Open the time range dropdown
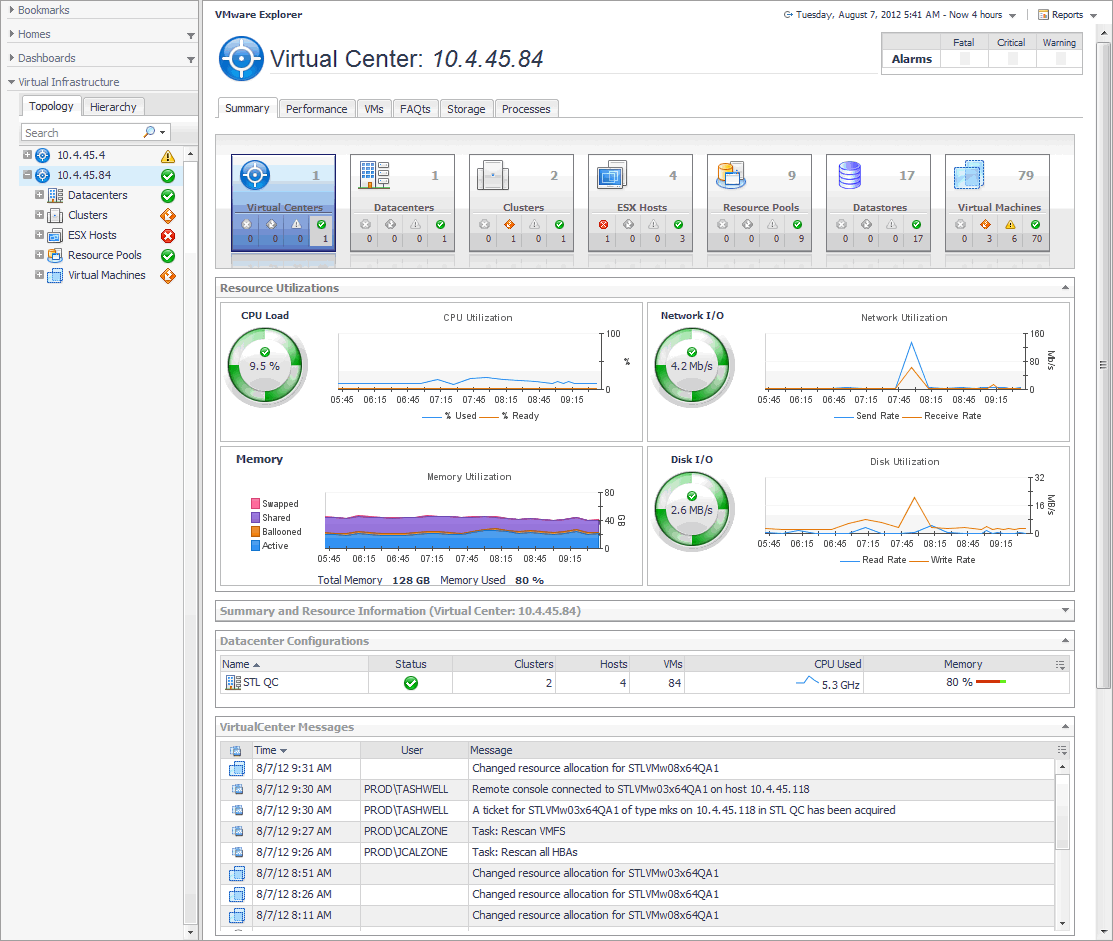This screenshot has width=1113, height=941. pyautogui.click(x=1012, y=15)
